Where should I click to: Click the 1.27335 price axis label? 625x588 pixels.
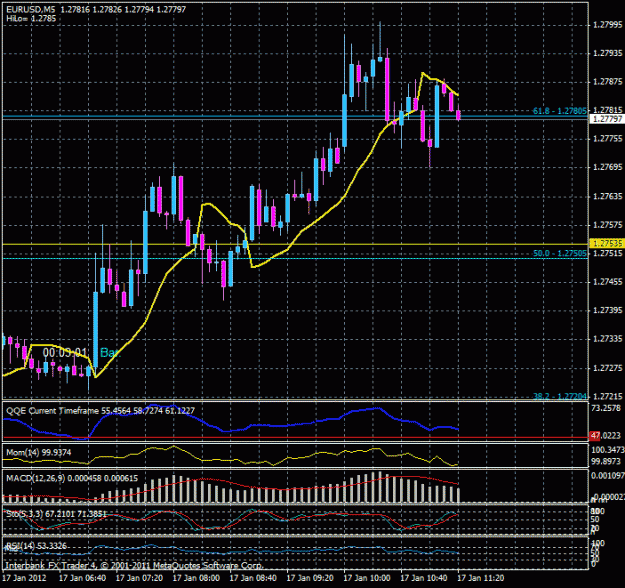pyautogui.click(x=607, y=339)
